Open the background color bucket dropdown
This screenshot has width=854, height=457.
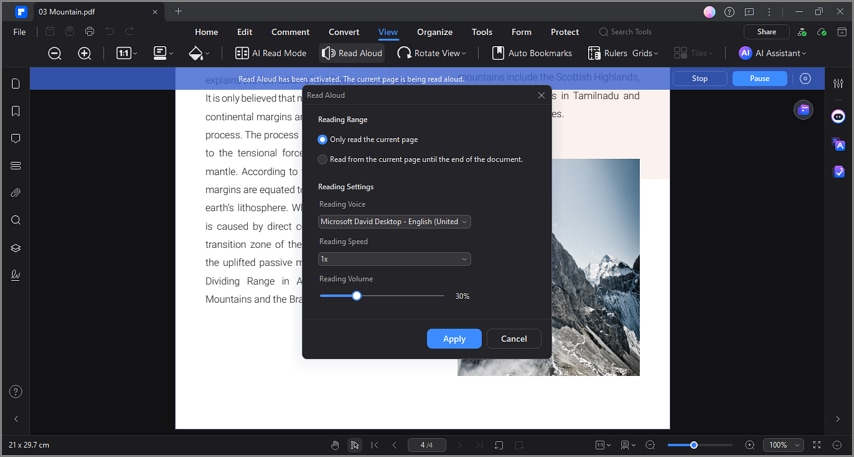pos(199,53)
